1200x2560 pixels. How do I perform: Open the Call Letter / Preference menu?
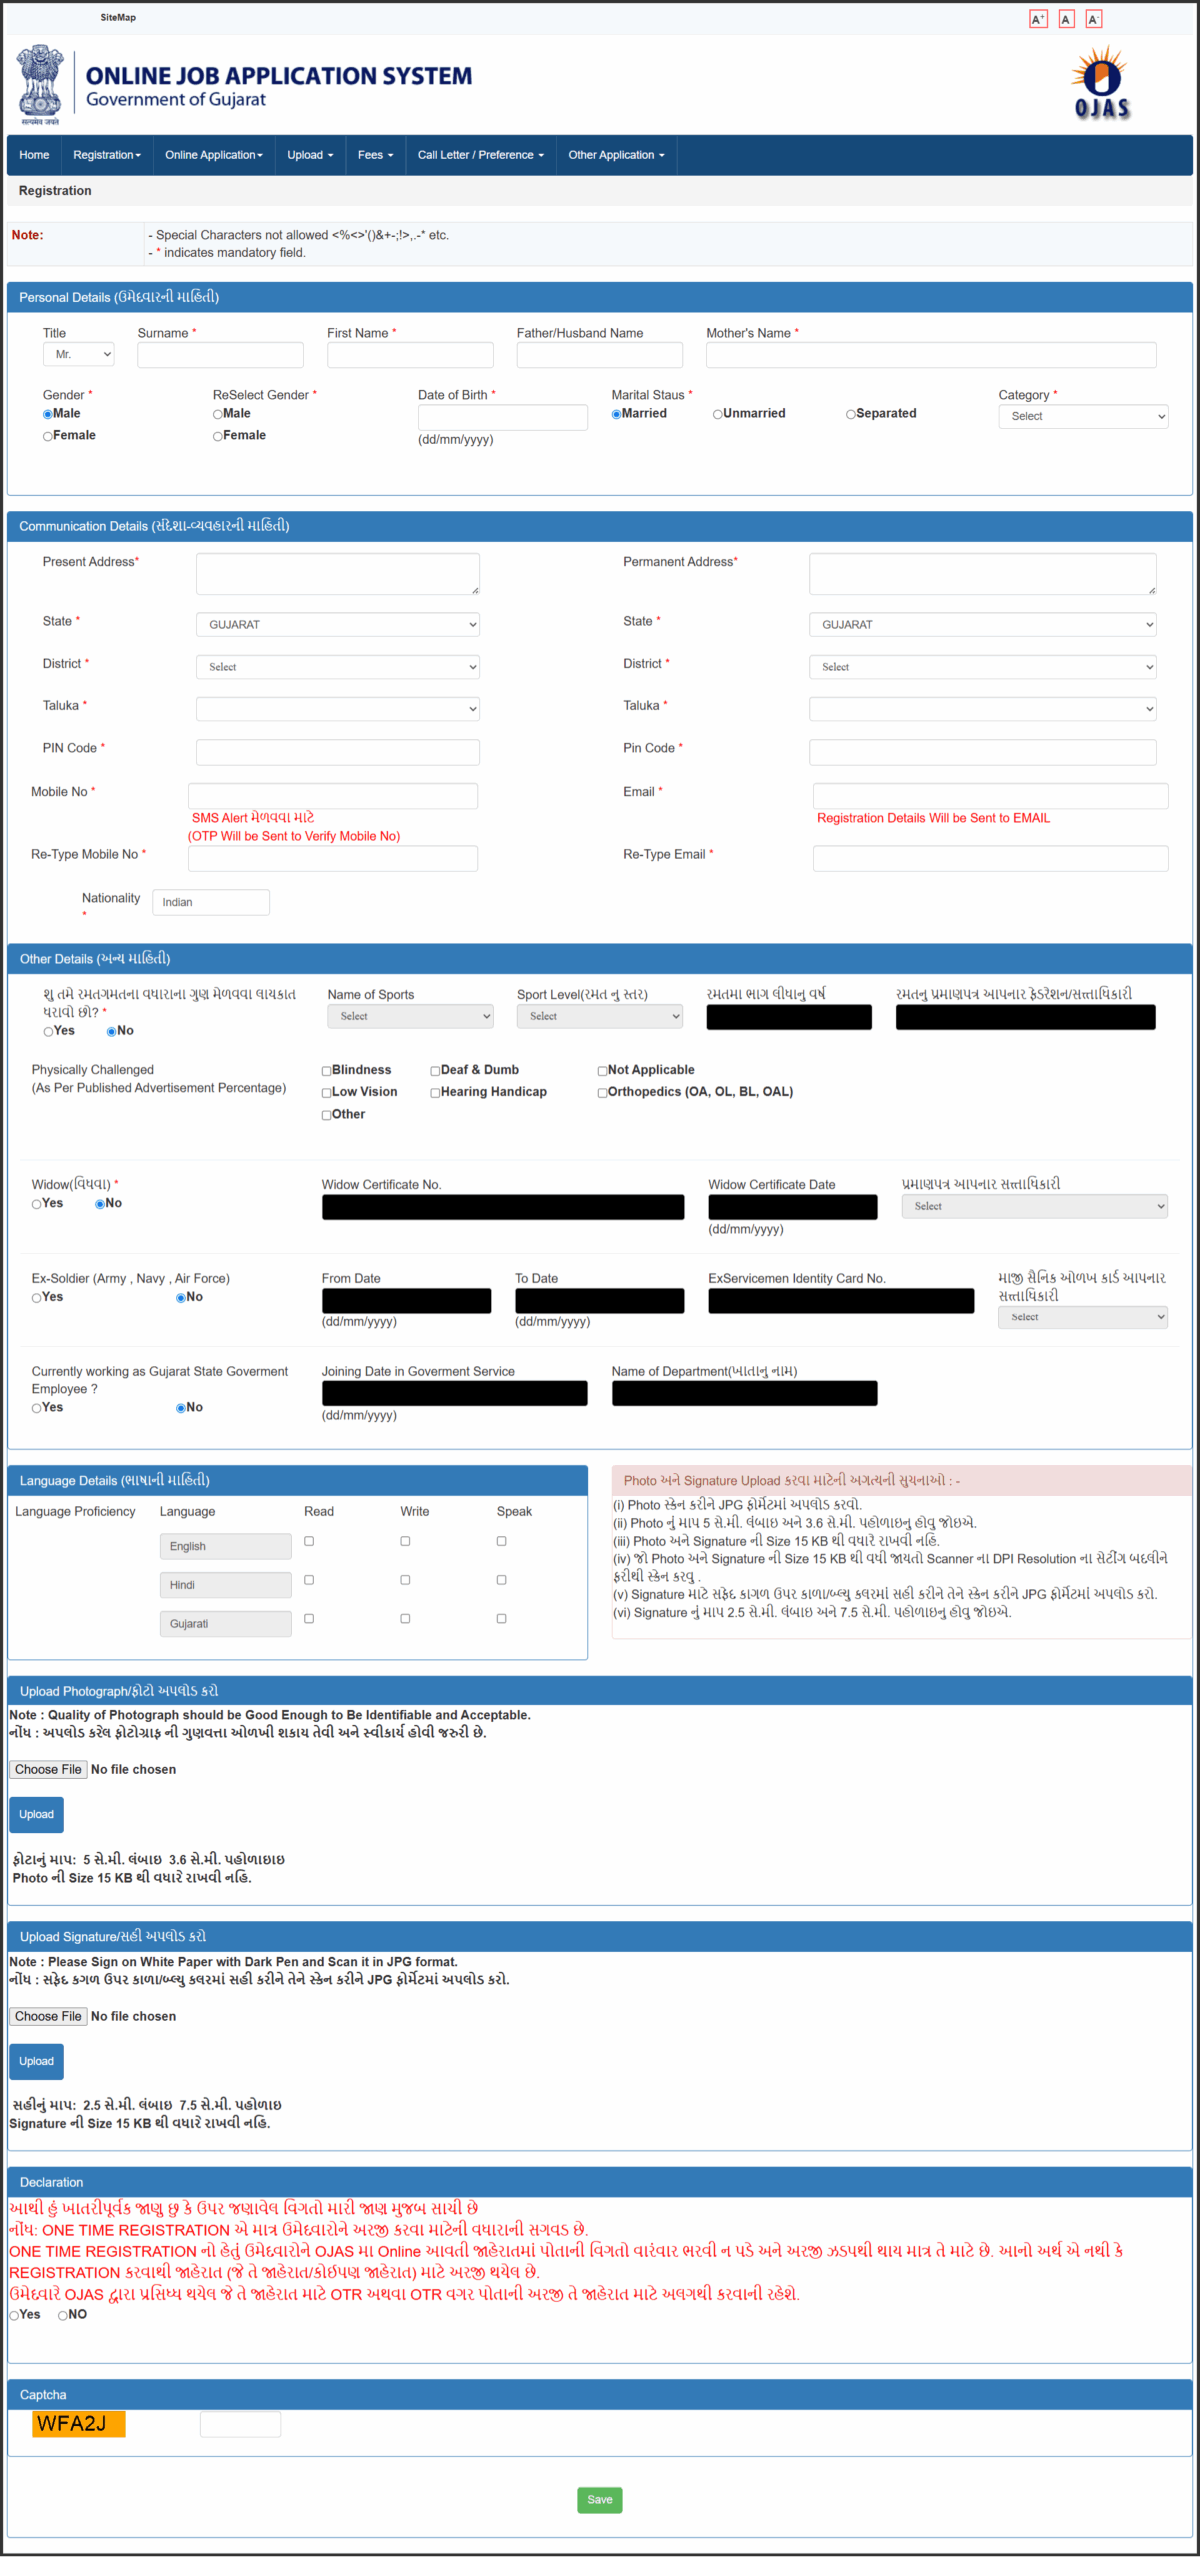tap(480, 155)
